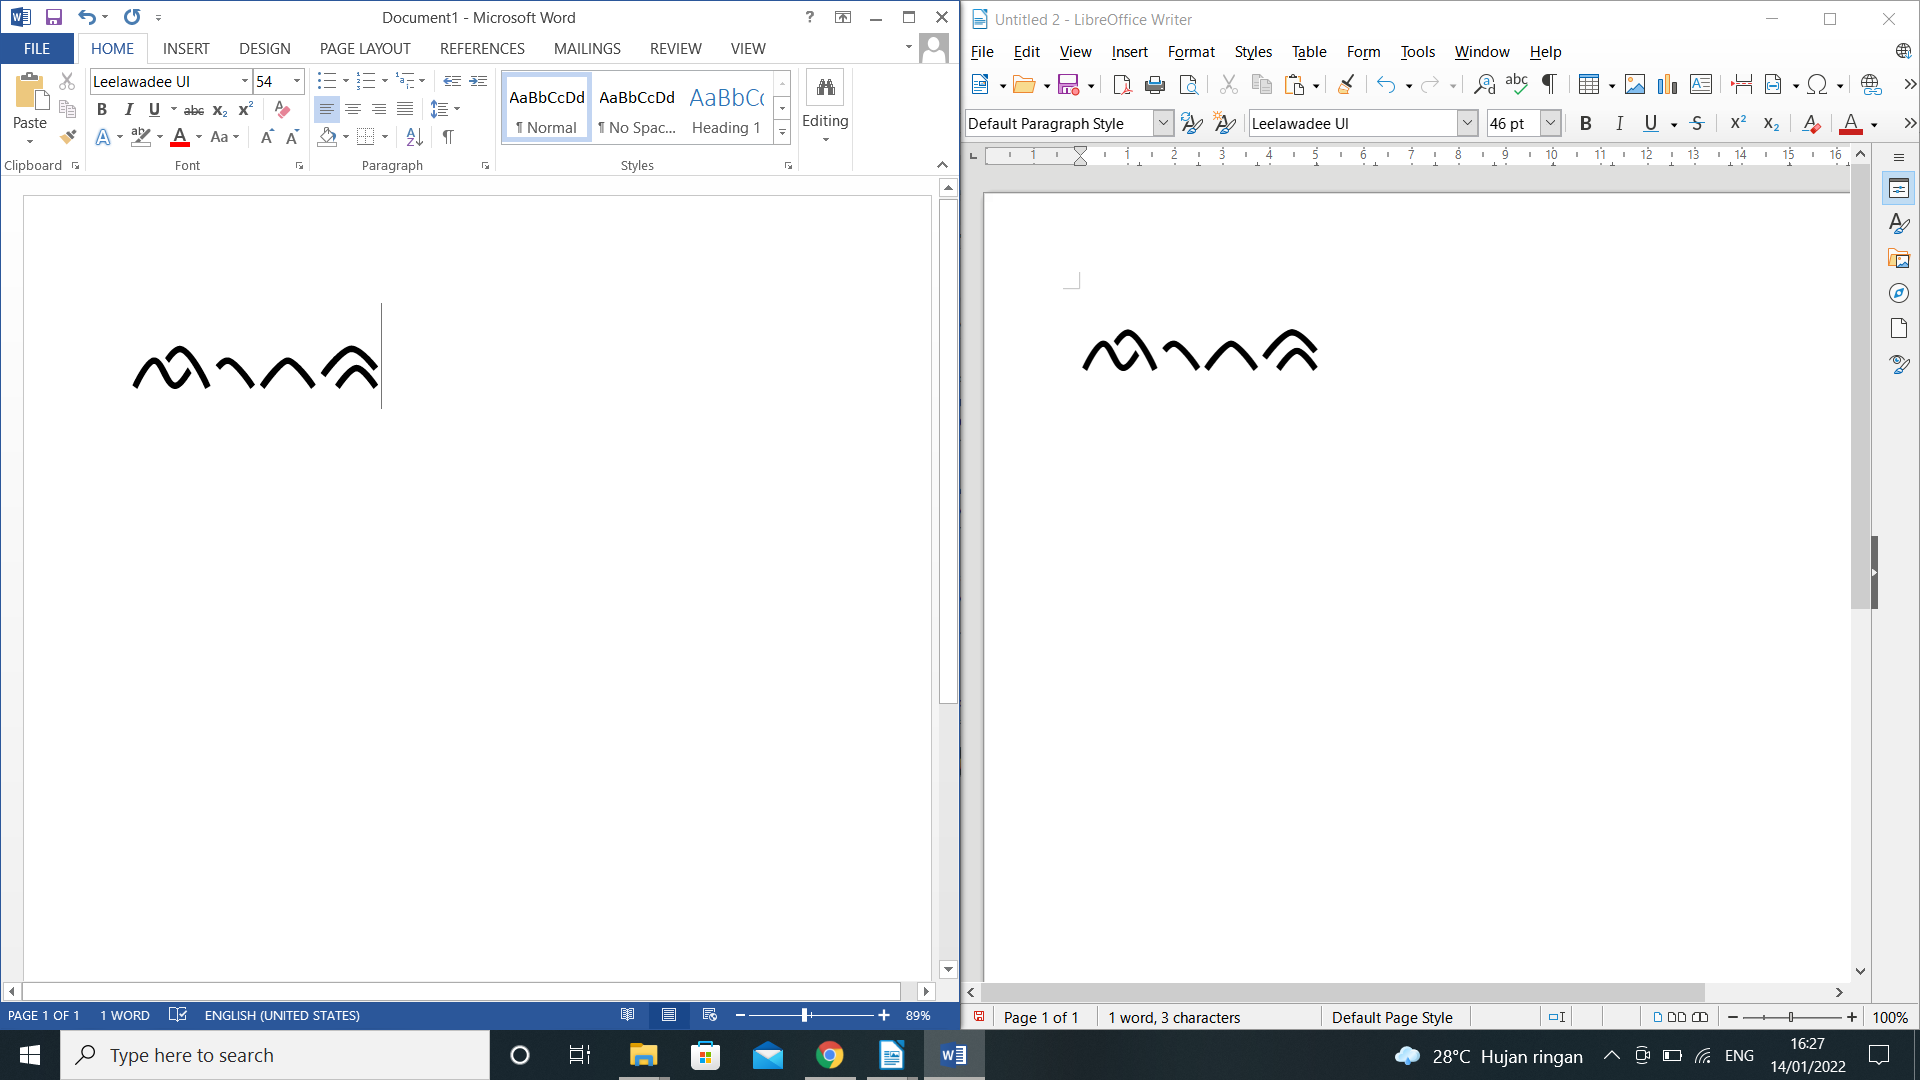Click Word's Decrease Indent icon
Image resolution: width=1920 pixels, height=1080 pixels.
pyautogui.click(x=452, y=81)
